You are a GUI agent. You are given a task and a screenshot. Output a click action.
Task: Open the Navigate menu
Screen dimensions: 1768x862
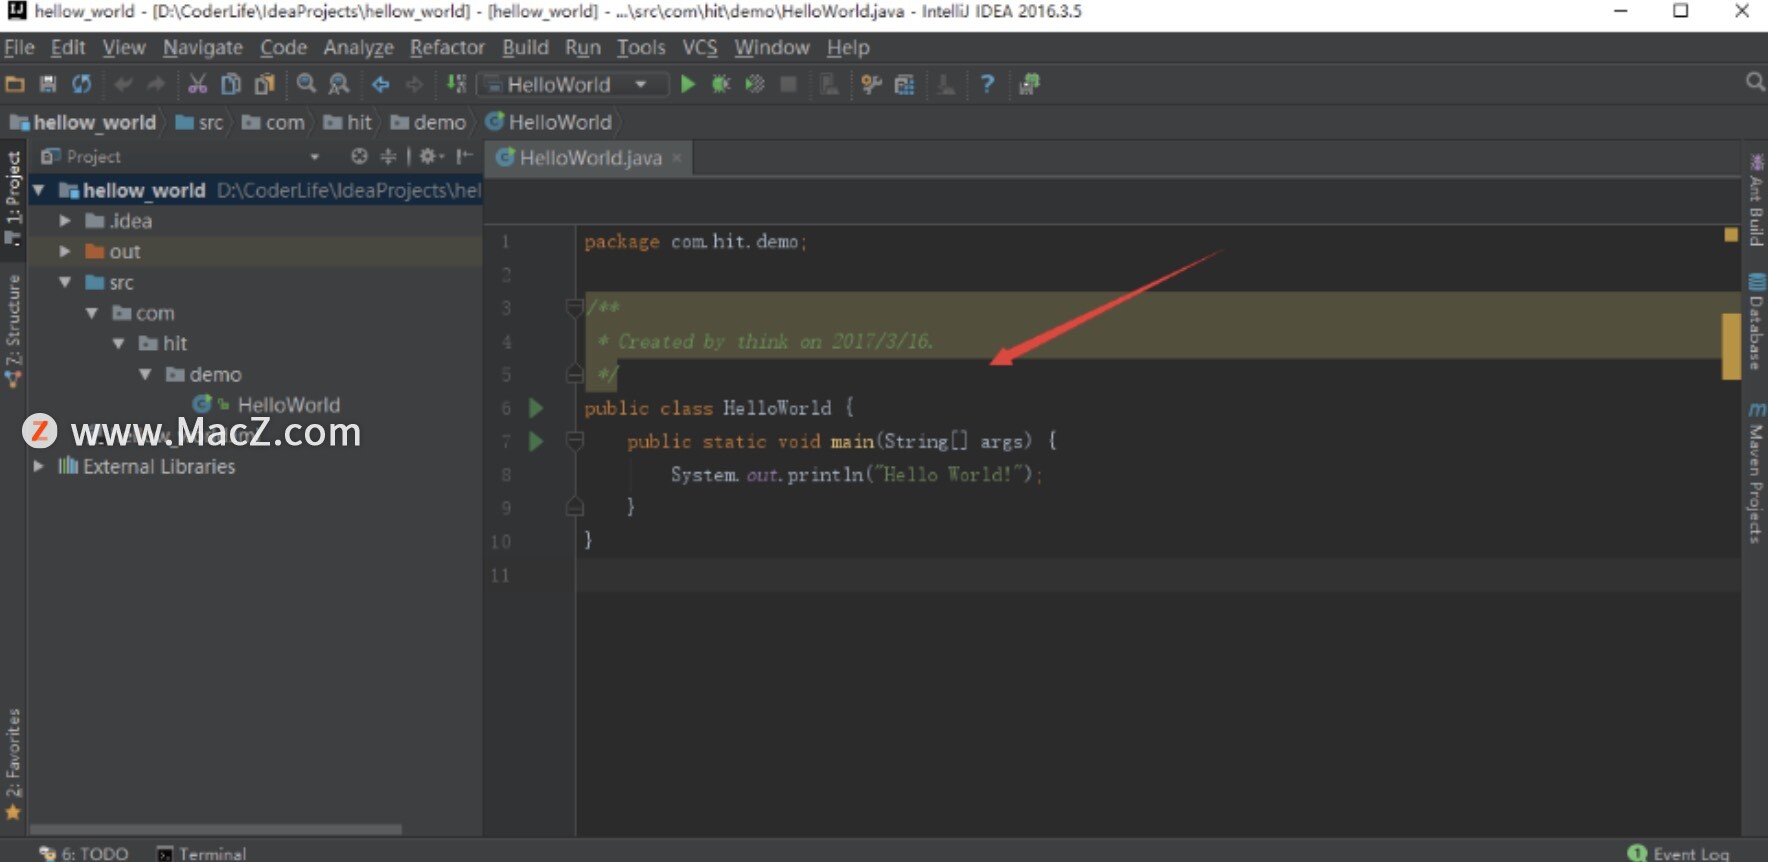pos(203,47)
